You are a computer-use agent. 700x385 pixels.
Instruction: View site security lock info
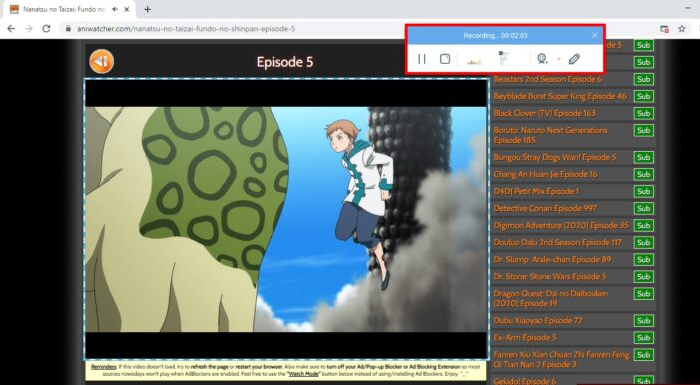click(x=68, y=29)
